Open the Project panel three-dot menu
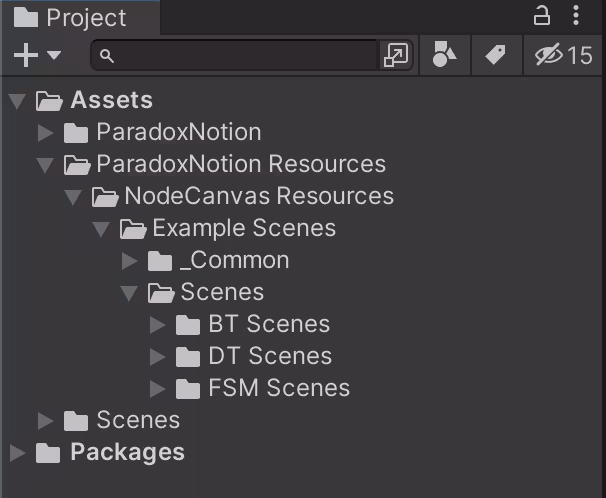The width and height of the screenshot is (606, 498). click(576, 16)
